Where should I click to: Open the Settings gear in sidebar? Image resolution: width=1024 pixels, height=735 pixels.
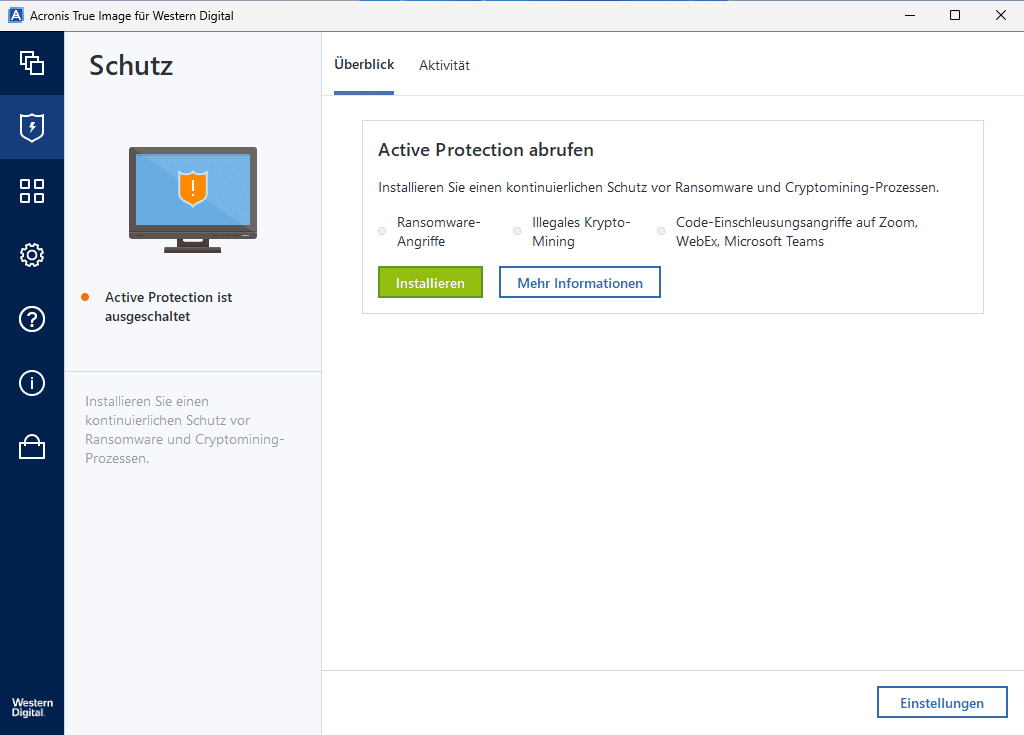tap(32, 255)
